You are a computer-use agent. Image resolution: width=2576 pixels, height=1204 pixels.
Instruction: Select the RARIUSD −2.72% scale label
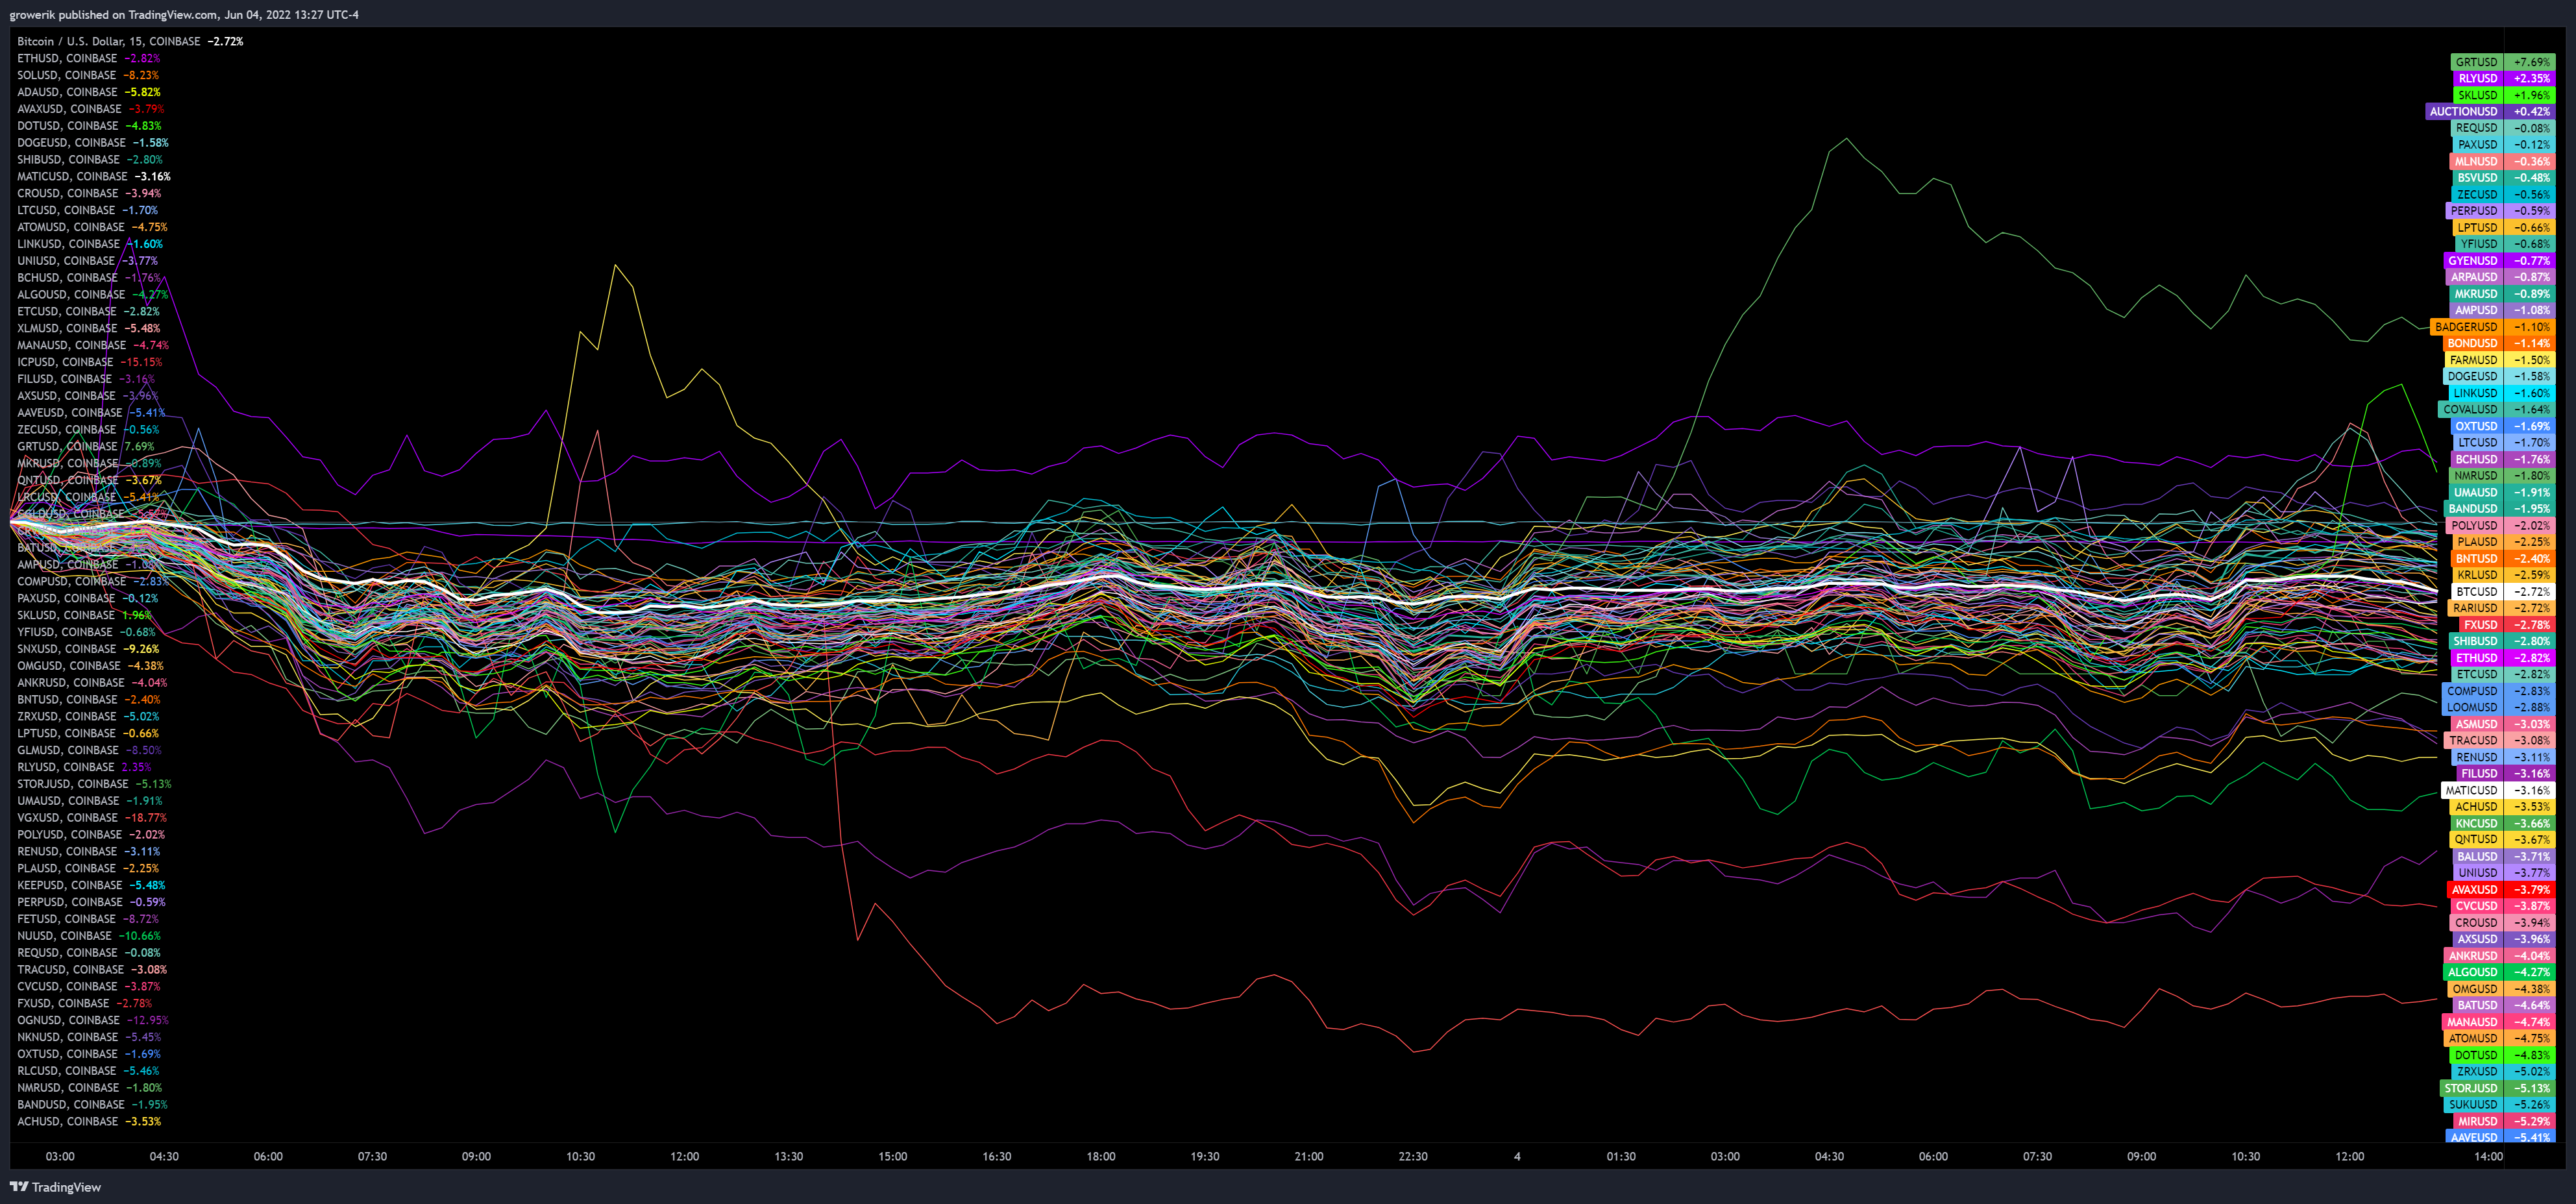click(x=2500, y=608)
